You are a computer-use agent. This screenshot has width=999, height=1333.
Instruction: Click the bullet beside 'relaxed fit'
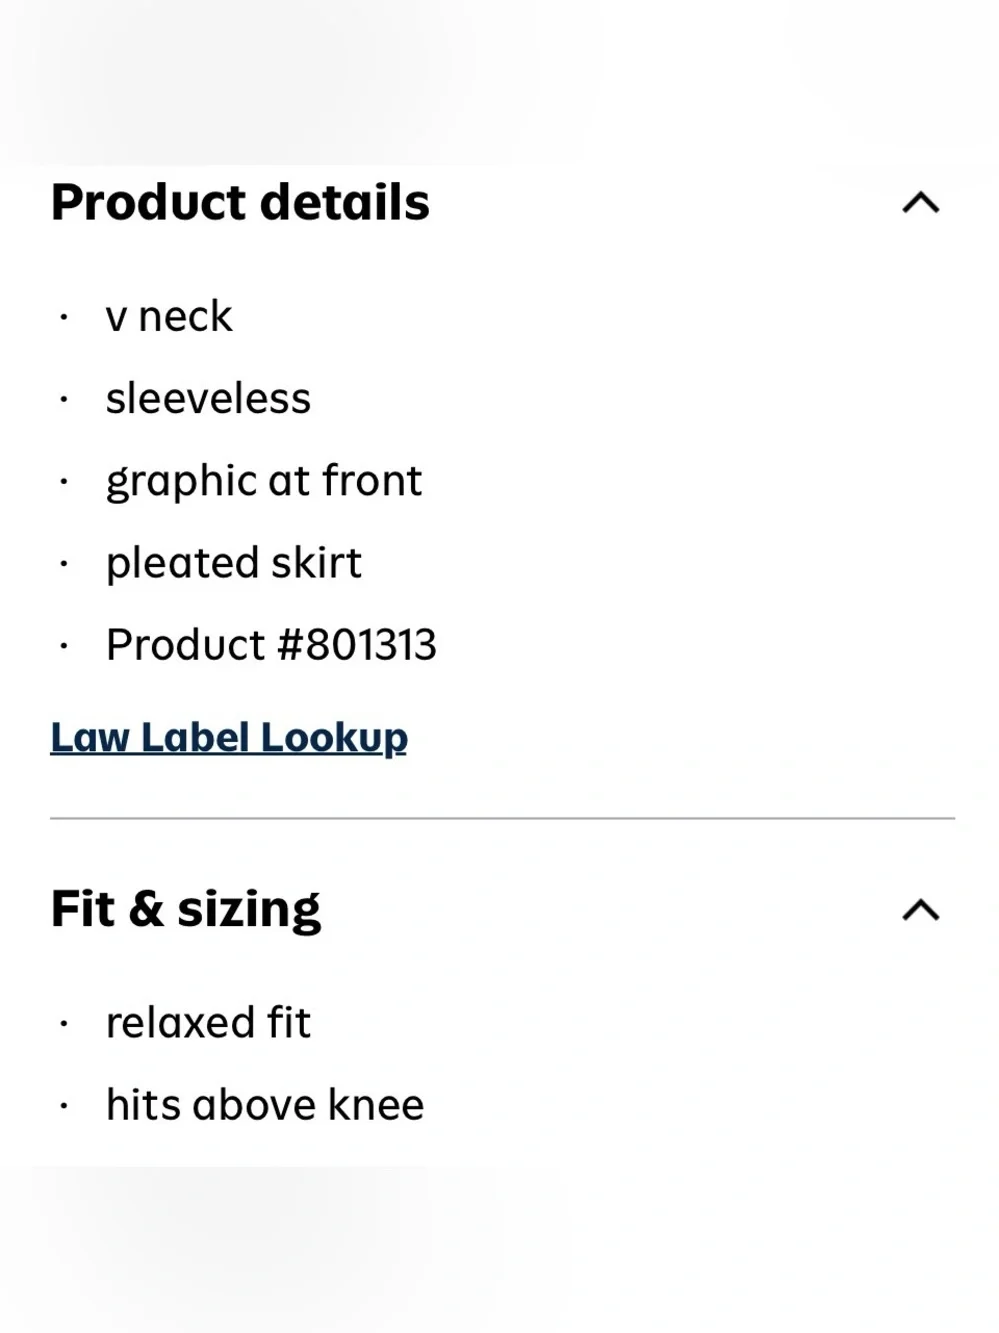tap(63, 1024)
